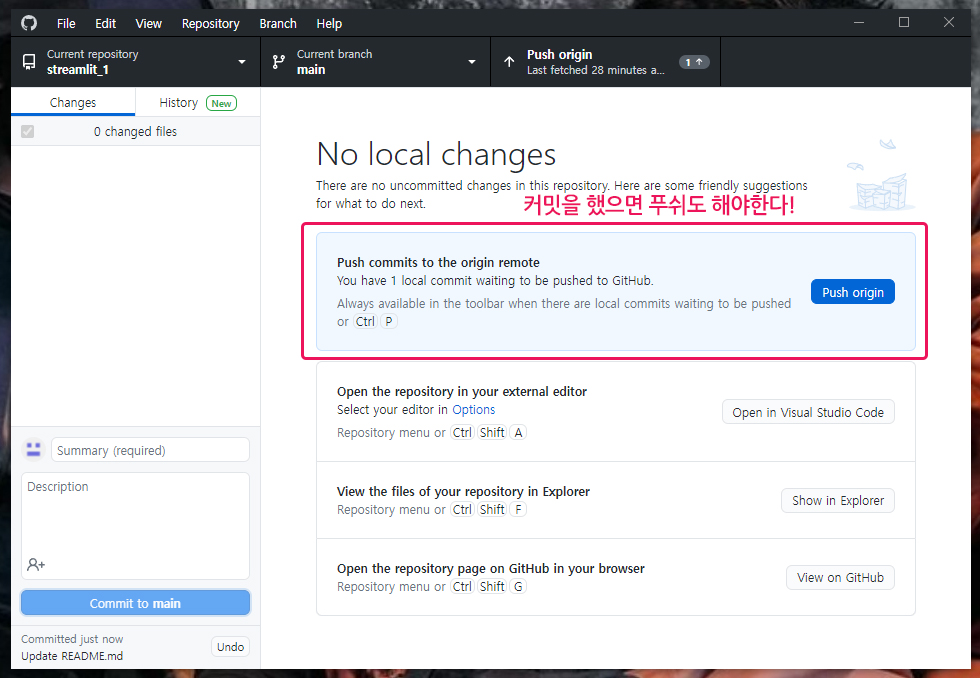This screenshot has width=980, height=678.
Task: Click the upward push arrow icon
Action: point(509,62)
